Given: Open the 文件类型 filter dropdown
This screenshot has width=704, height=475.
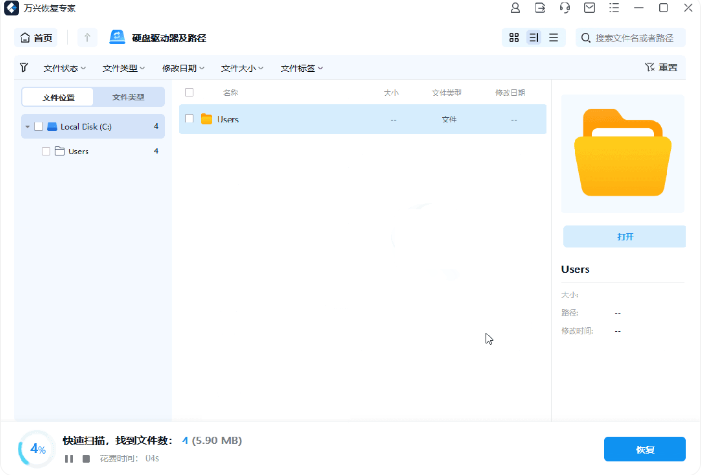Looking at the screenshot, I should click(x=123, y=68).
